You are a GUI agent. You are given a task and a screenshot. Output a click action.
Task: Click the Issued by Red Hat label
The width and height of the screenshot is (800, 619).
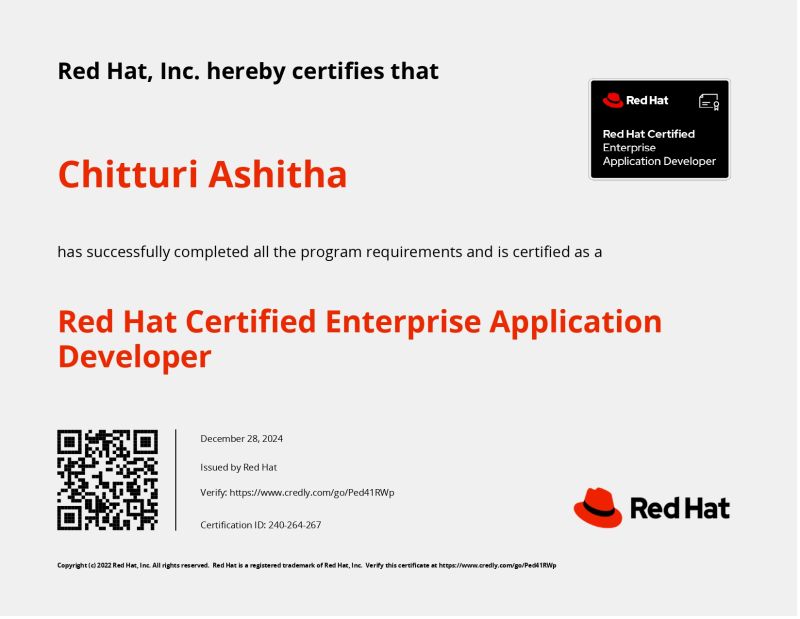coord(239,466)
